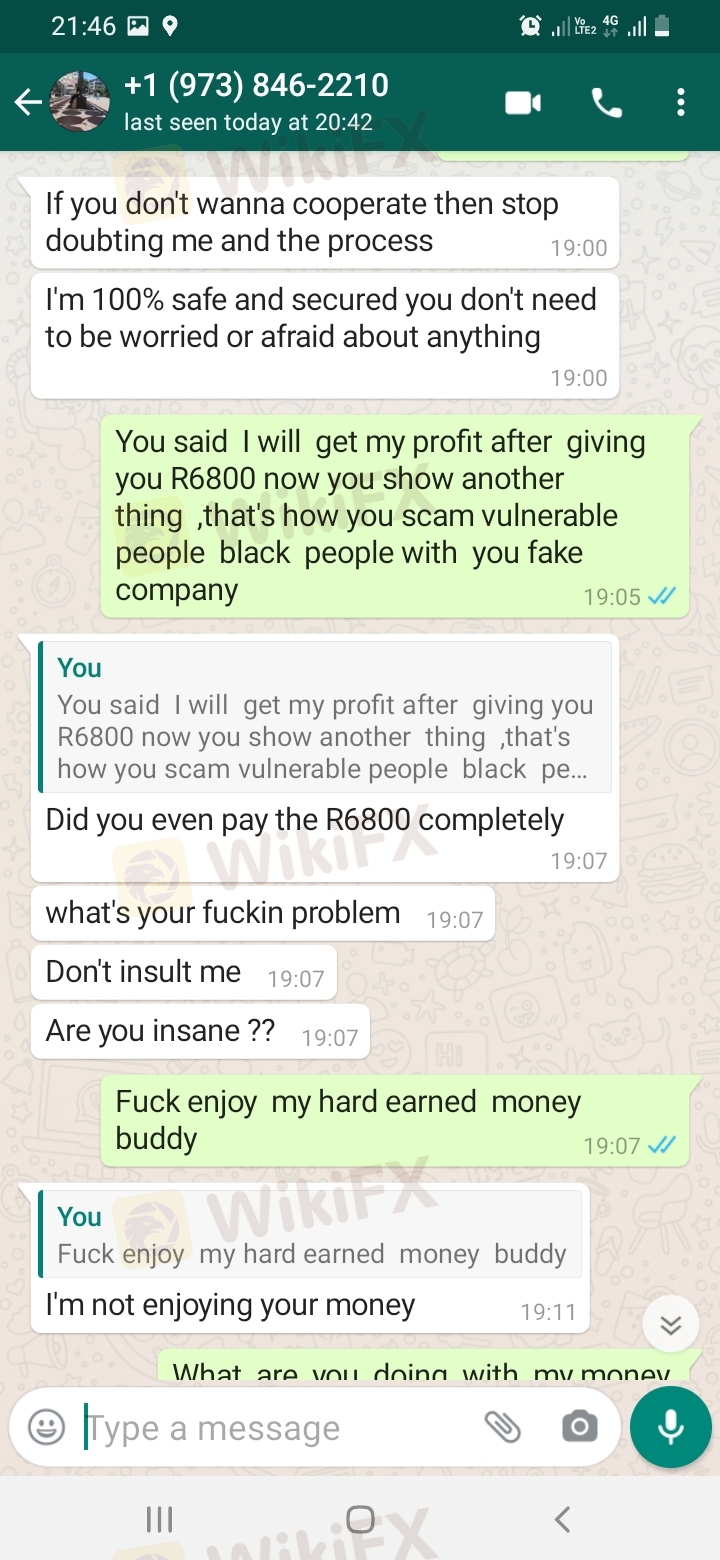Focus the Type a message field
Screen dimensions: 720x1560
280,1428
